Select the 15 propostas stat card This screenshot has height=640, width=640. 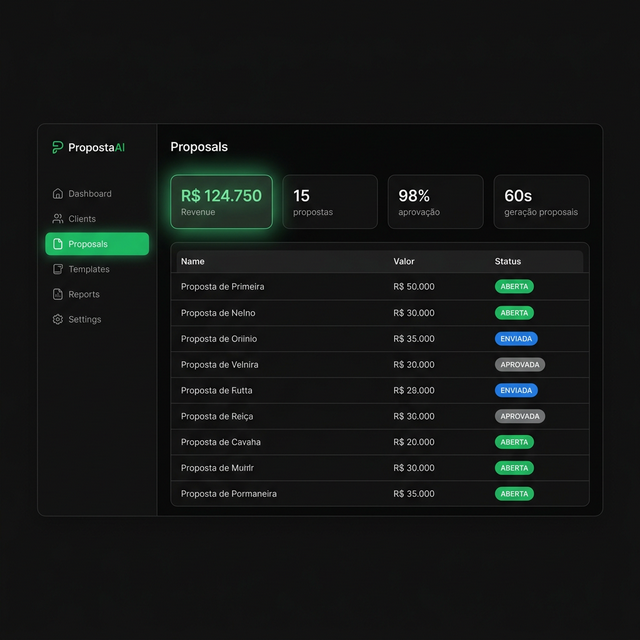click(x=330, y=202)
